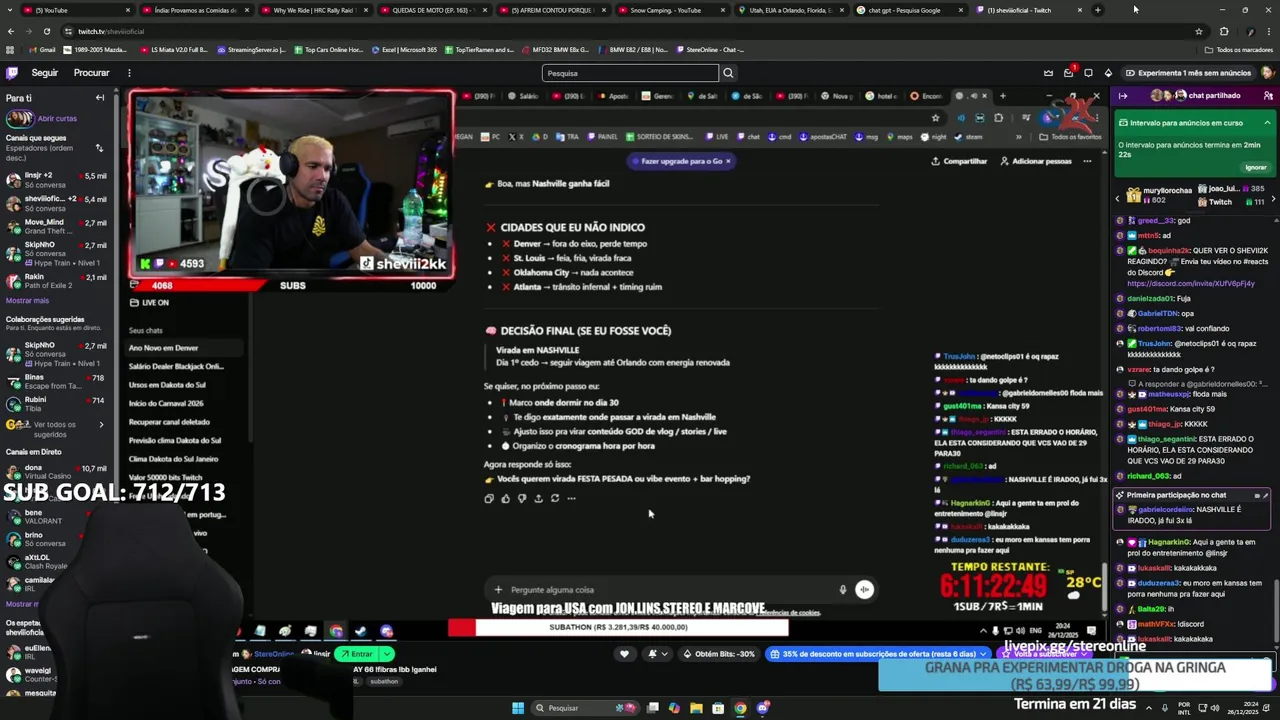Dismiss the Fazer upgrade para o Go pill

point(728,161)
